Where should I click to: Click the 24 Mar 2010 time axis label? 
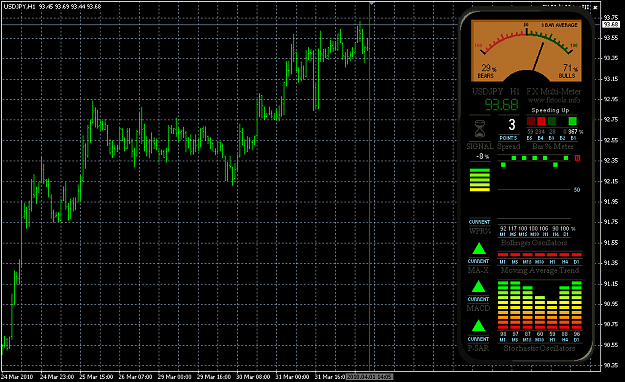point(17,376)
